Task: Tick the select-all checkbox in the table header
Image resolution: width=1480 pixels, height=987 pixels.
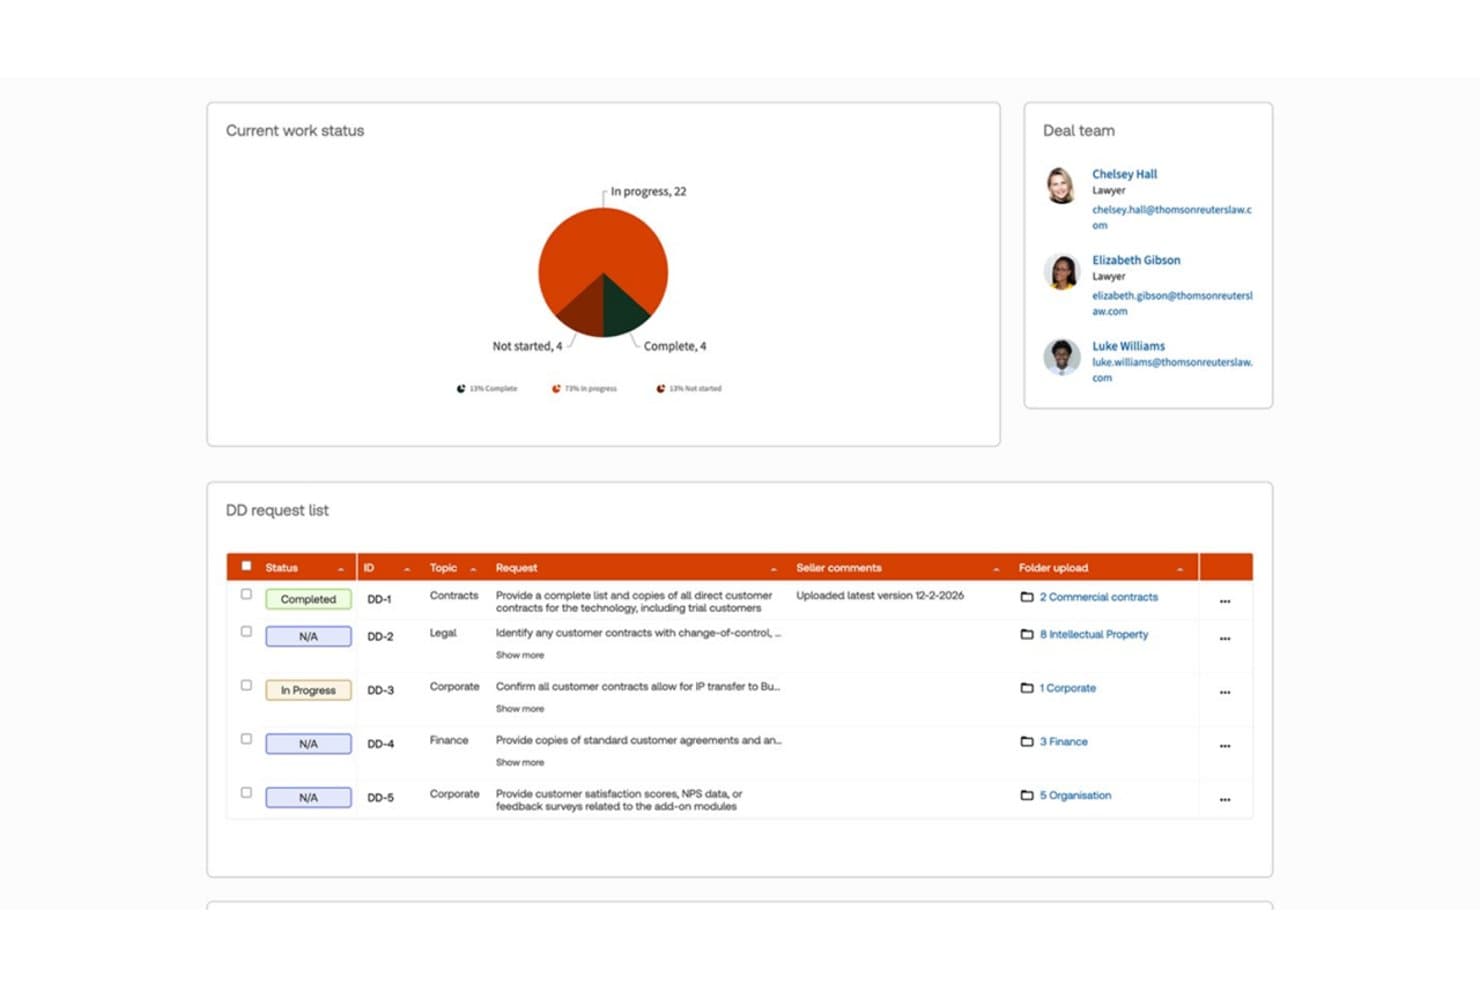Action: pyautogui.click(x=246, y=566)
